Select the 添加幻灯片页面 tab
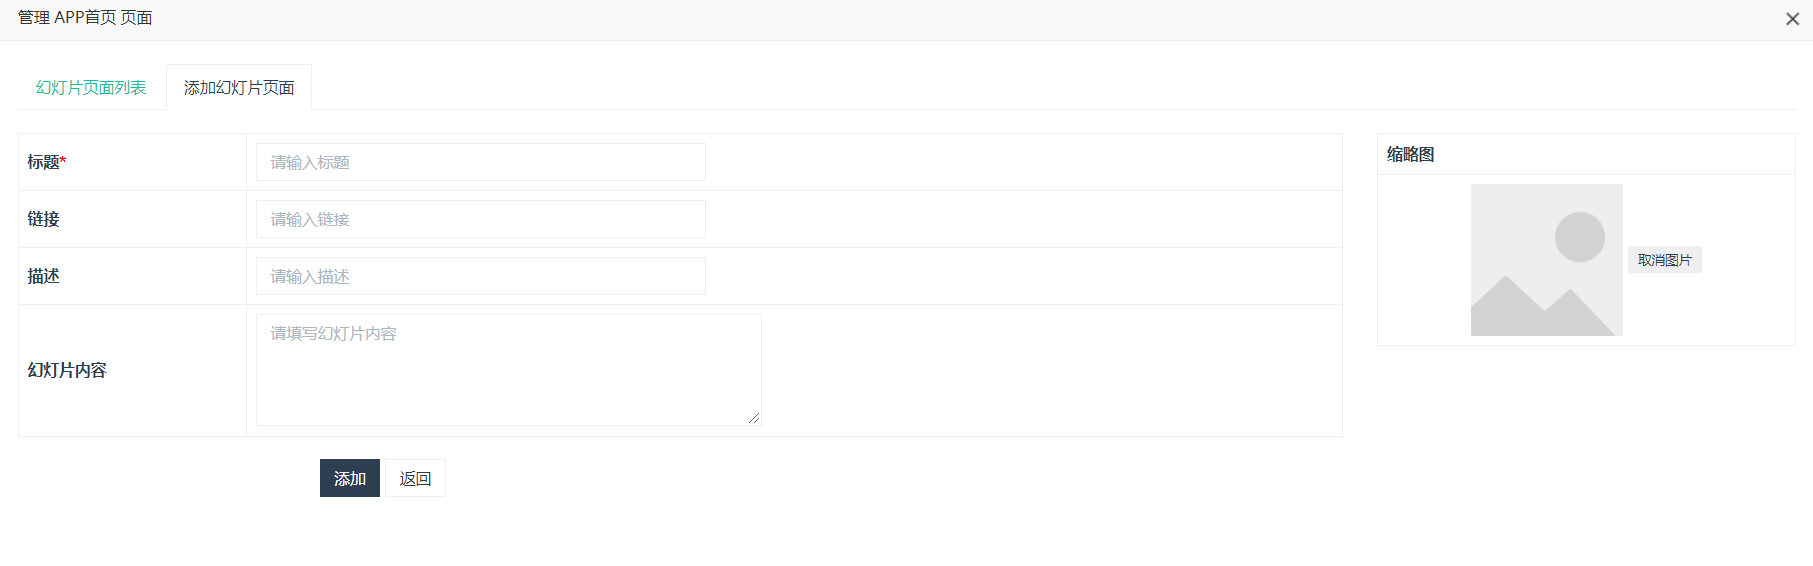Image resolution: width=1813 pixels, height=566 pixels. 239,88
